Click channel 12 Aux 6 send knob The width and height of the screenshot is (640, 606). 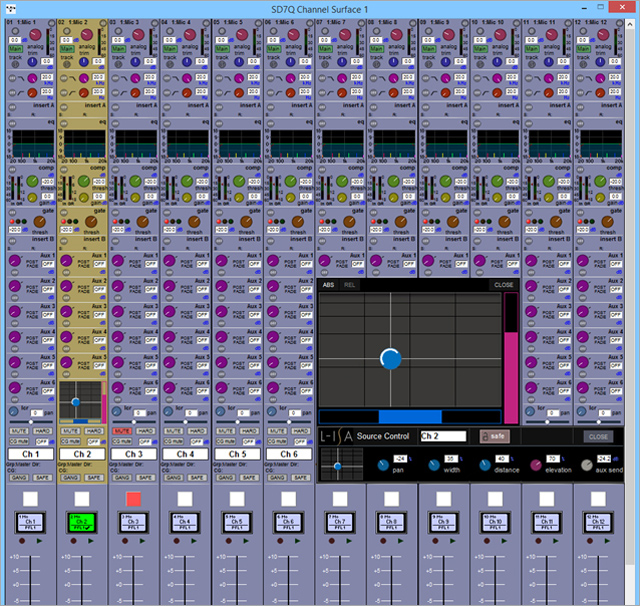[x=582, y=387]
